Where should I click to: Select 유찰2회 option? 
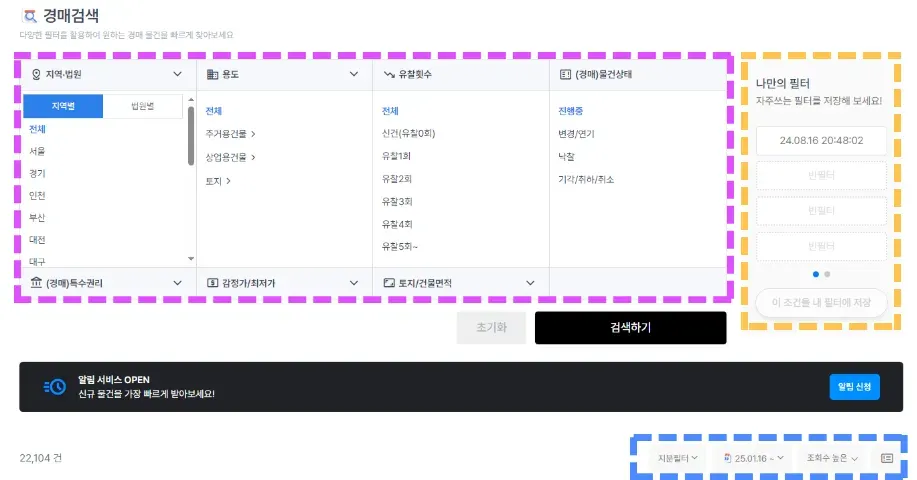pos(397,179)
